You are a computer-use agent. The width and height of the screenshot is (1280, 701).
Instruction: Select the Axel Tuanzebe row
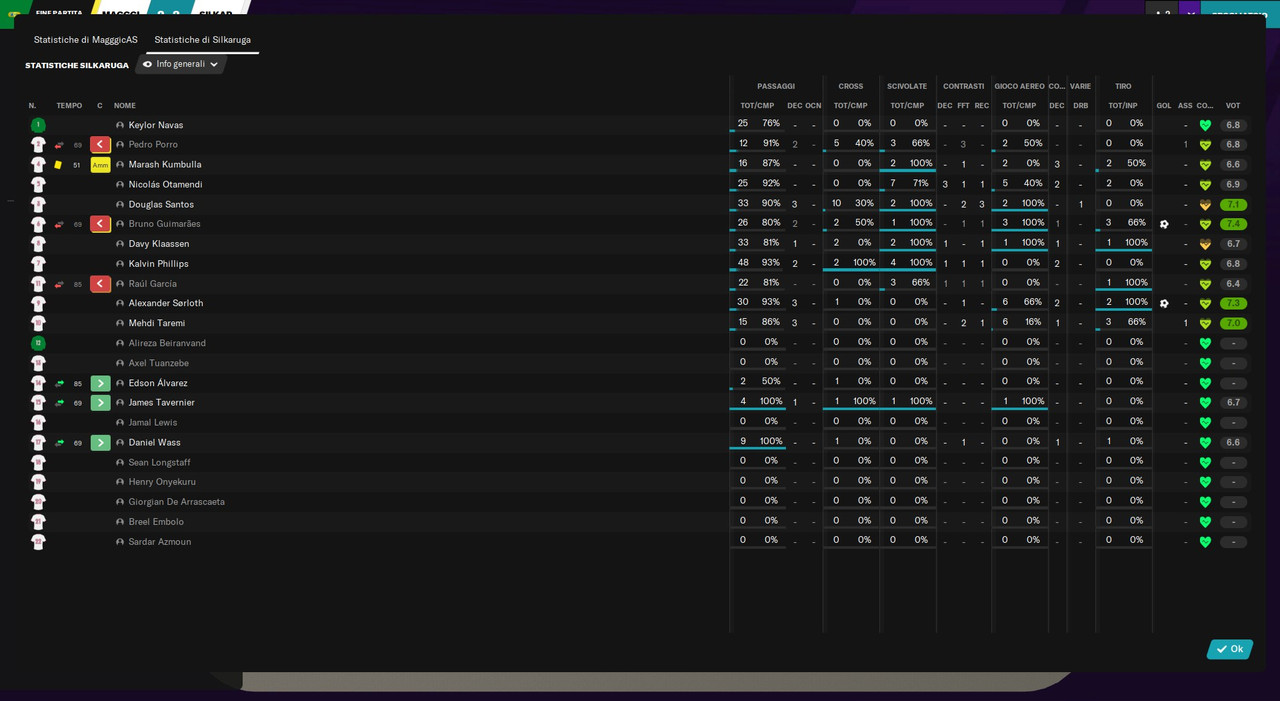tap(640, 363)
